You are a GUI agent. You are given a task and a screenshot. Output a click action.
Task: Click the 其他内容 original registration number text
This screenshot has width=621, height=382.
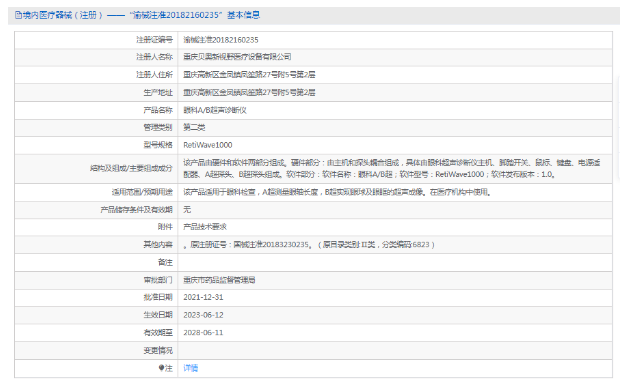309,245
